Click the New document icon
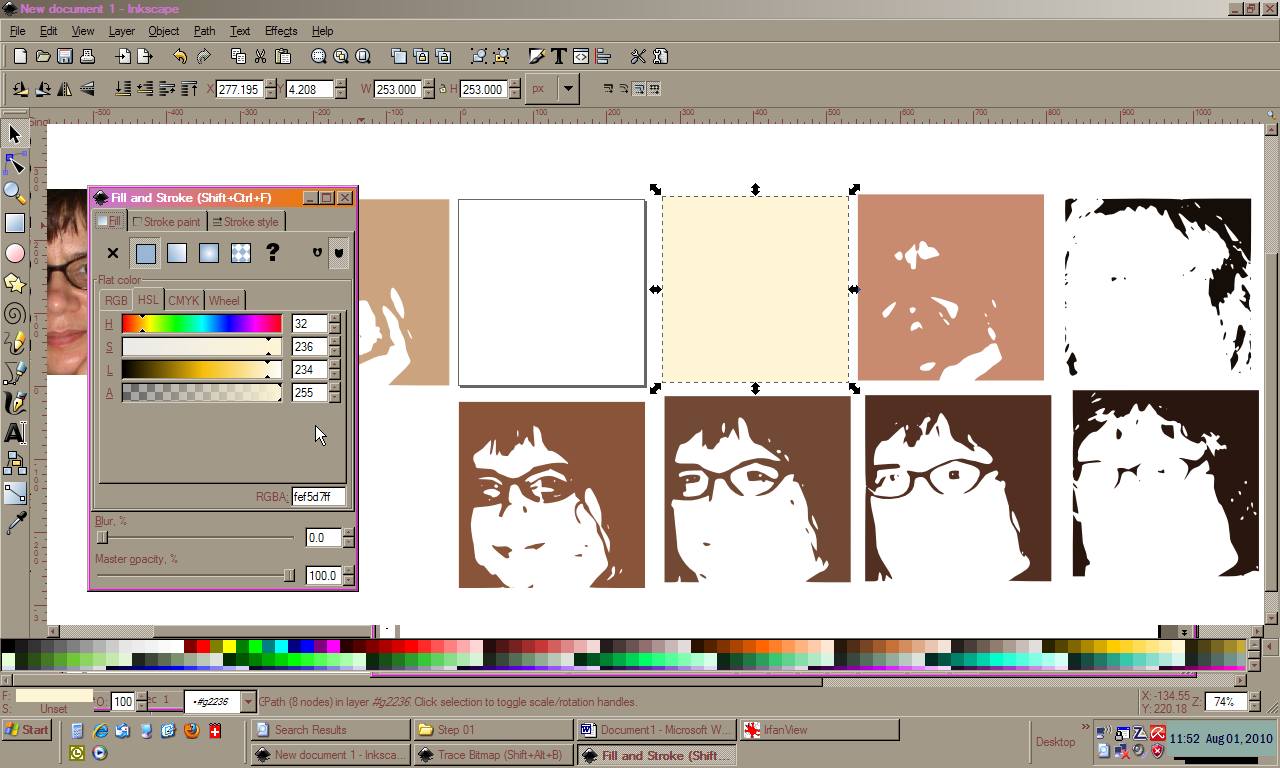This screenshot has height=768, width=1280. [20, 56]
